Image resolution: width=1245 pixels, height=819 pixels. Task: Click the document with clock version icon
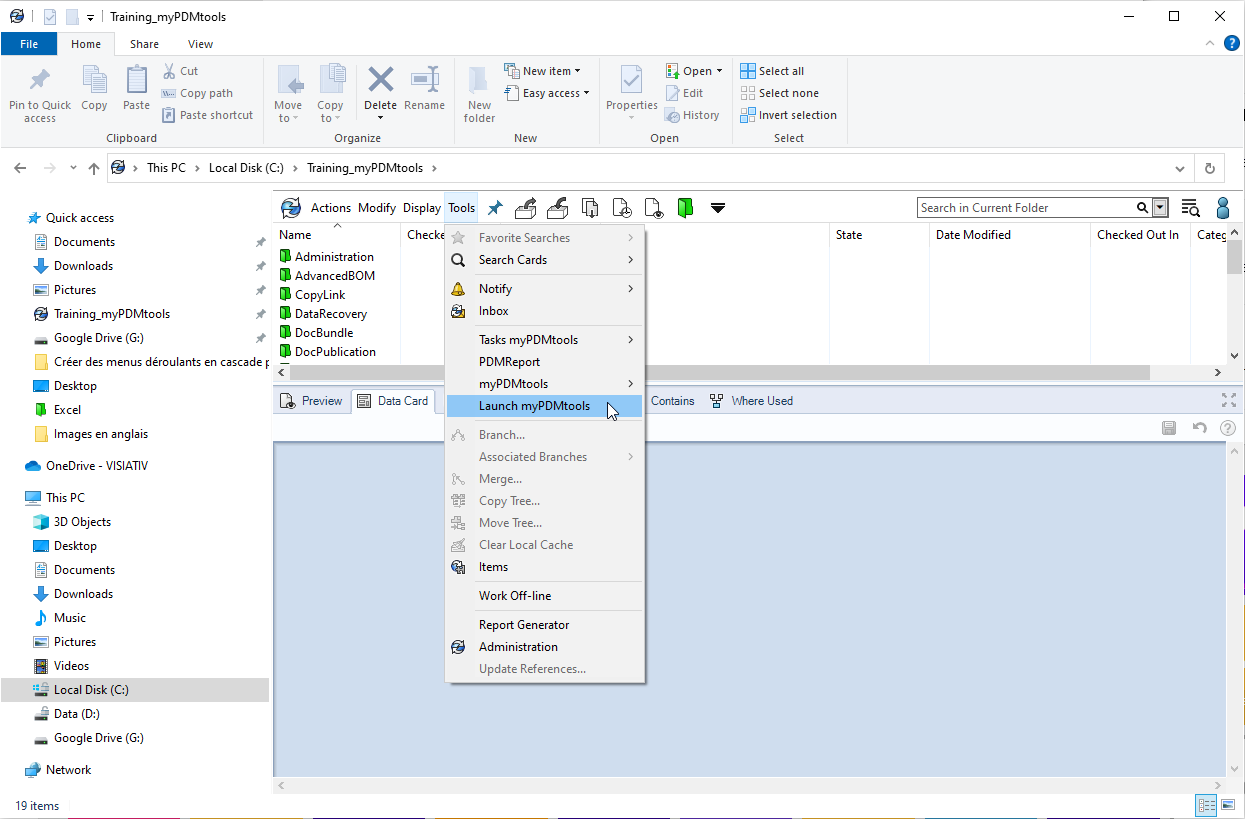pos(622,208)
